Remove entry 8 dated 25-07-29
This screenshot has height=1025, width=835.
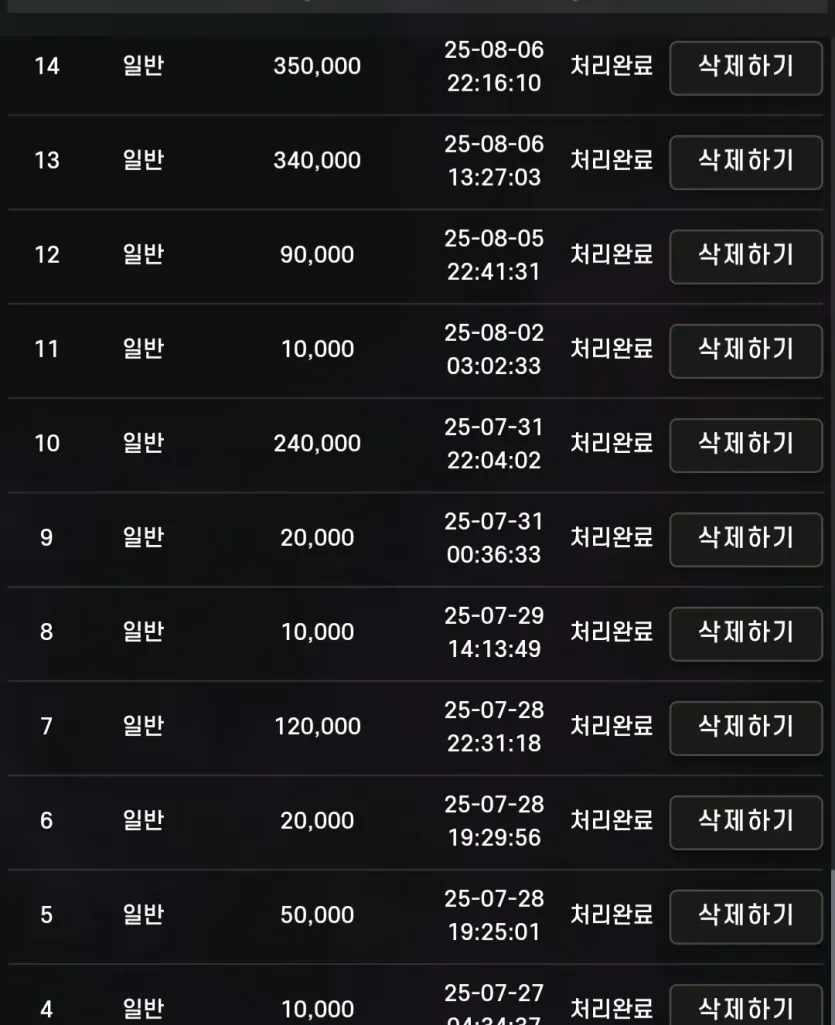[745, 634]
